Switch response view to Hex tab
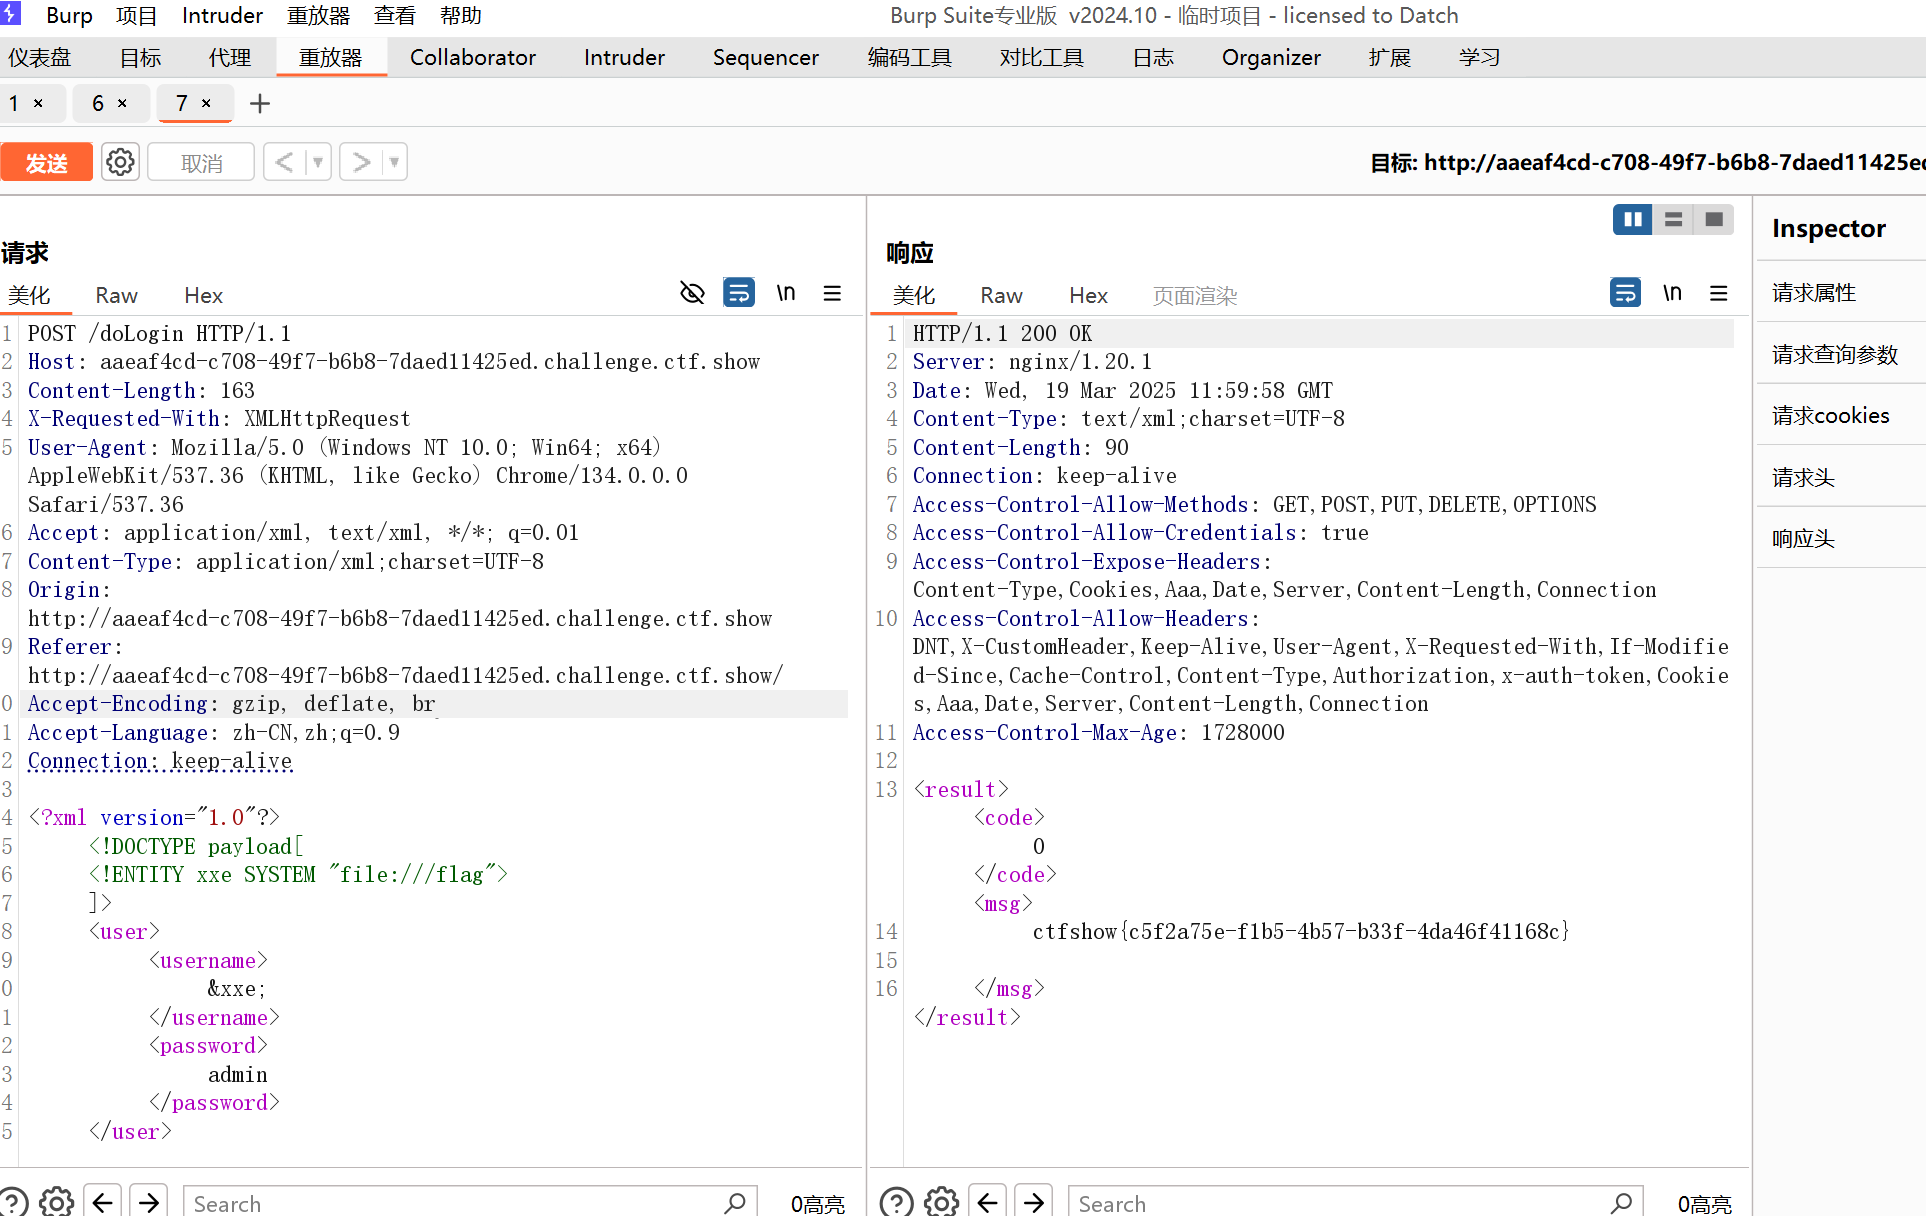Viewport: 1926px width, 1216px height. pyautogui.click(x=1087, y=296)
